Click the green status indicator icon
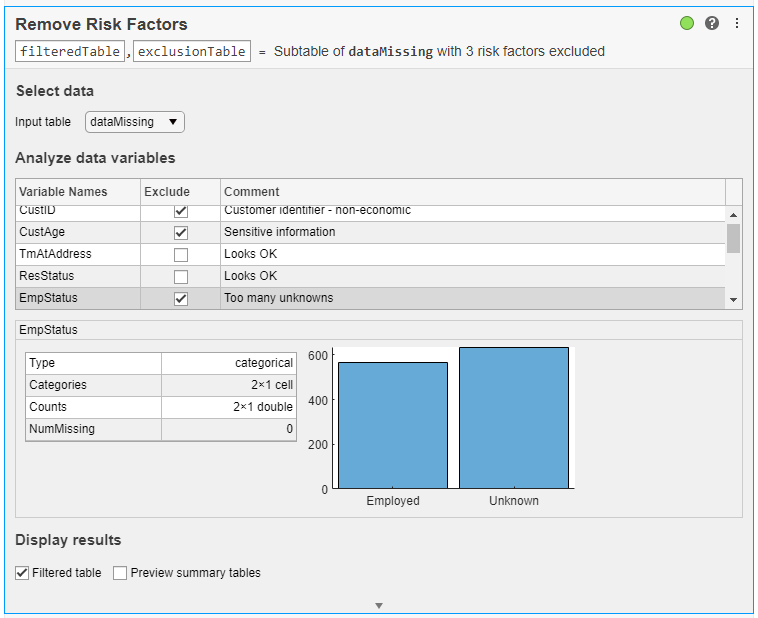 click(687, 23)
